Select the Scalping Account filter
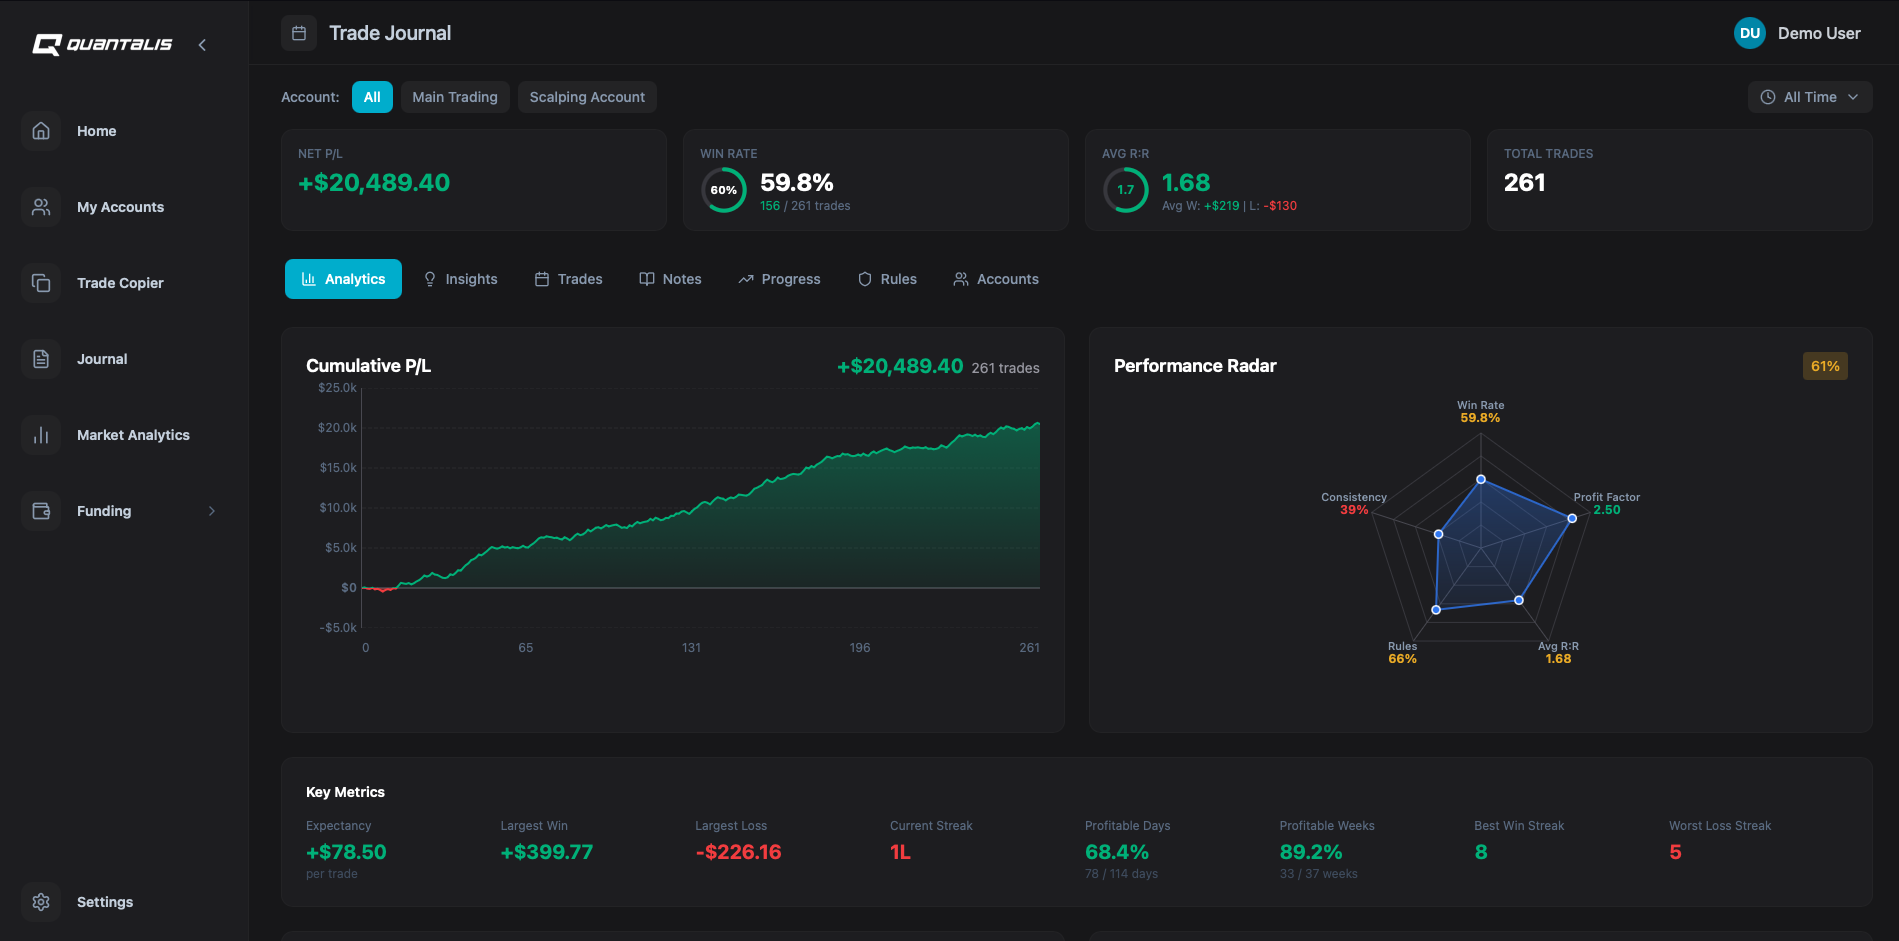Screen dimensions: 1899x941 [x=587, y=97]
